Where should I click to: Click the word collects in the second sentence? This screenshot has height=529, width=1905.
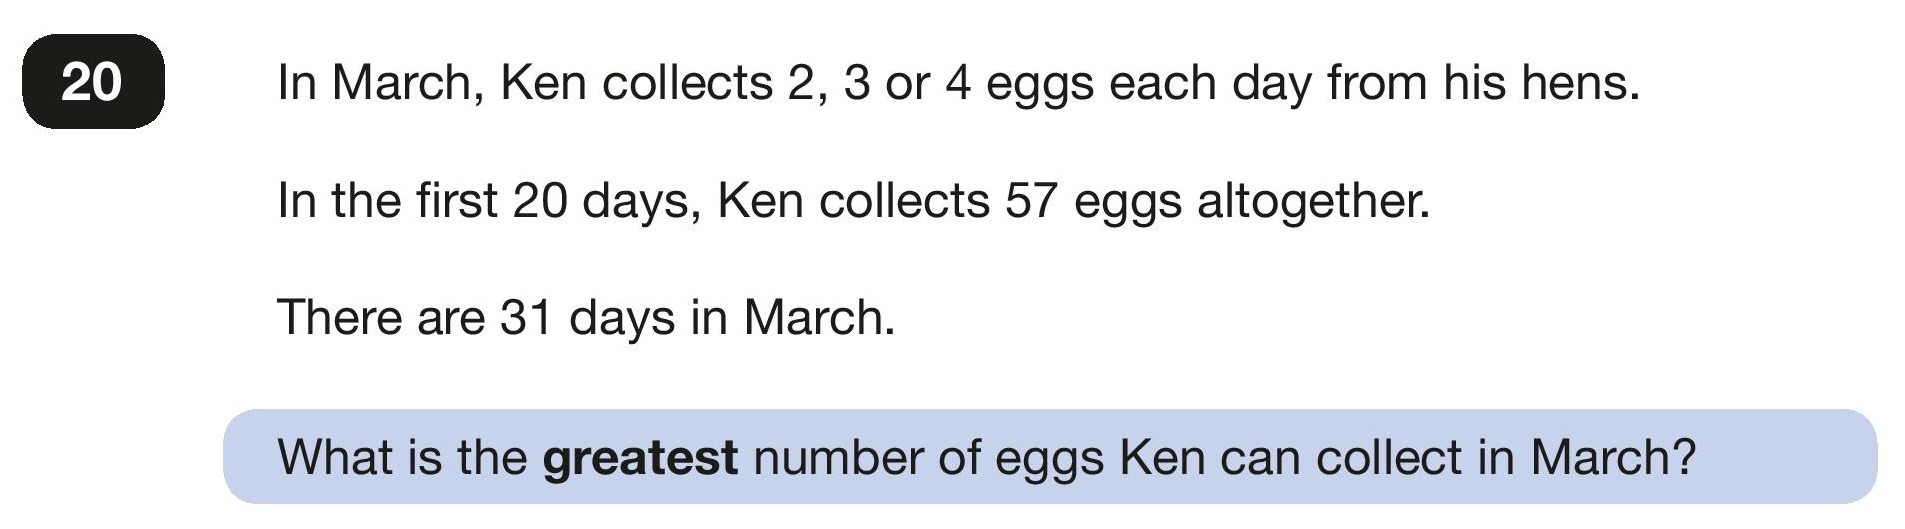905,200
